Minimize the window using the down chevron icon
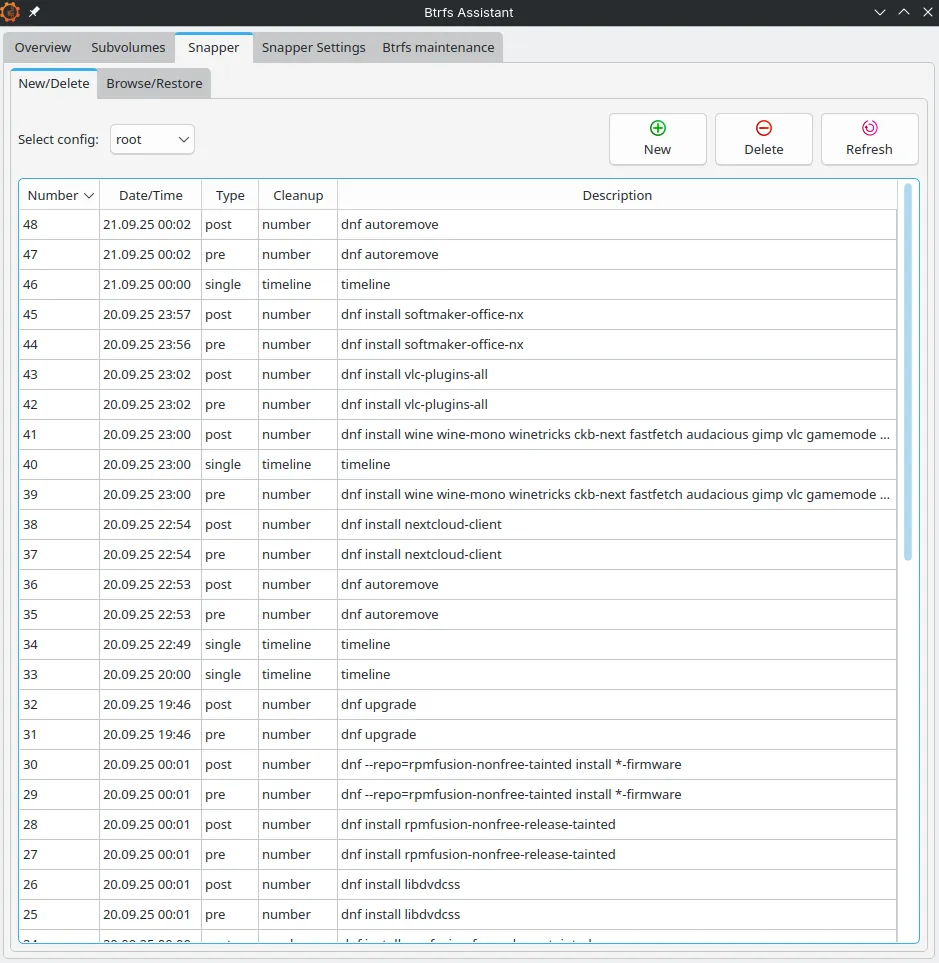The width and height of the screenshot is (939, 963). [880, 12]
